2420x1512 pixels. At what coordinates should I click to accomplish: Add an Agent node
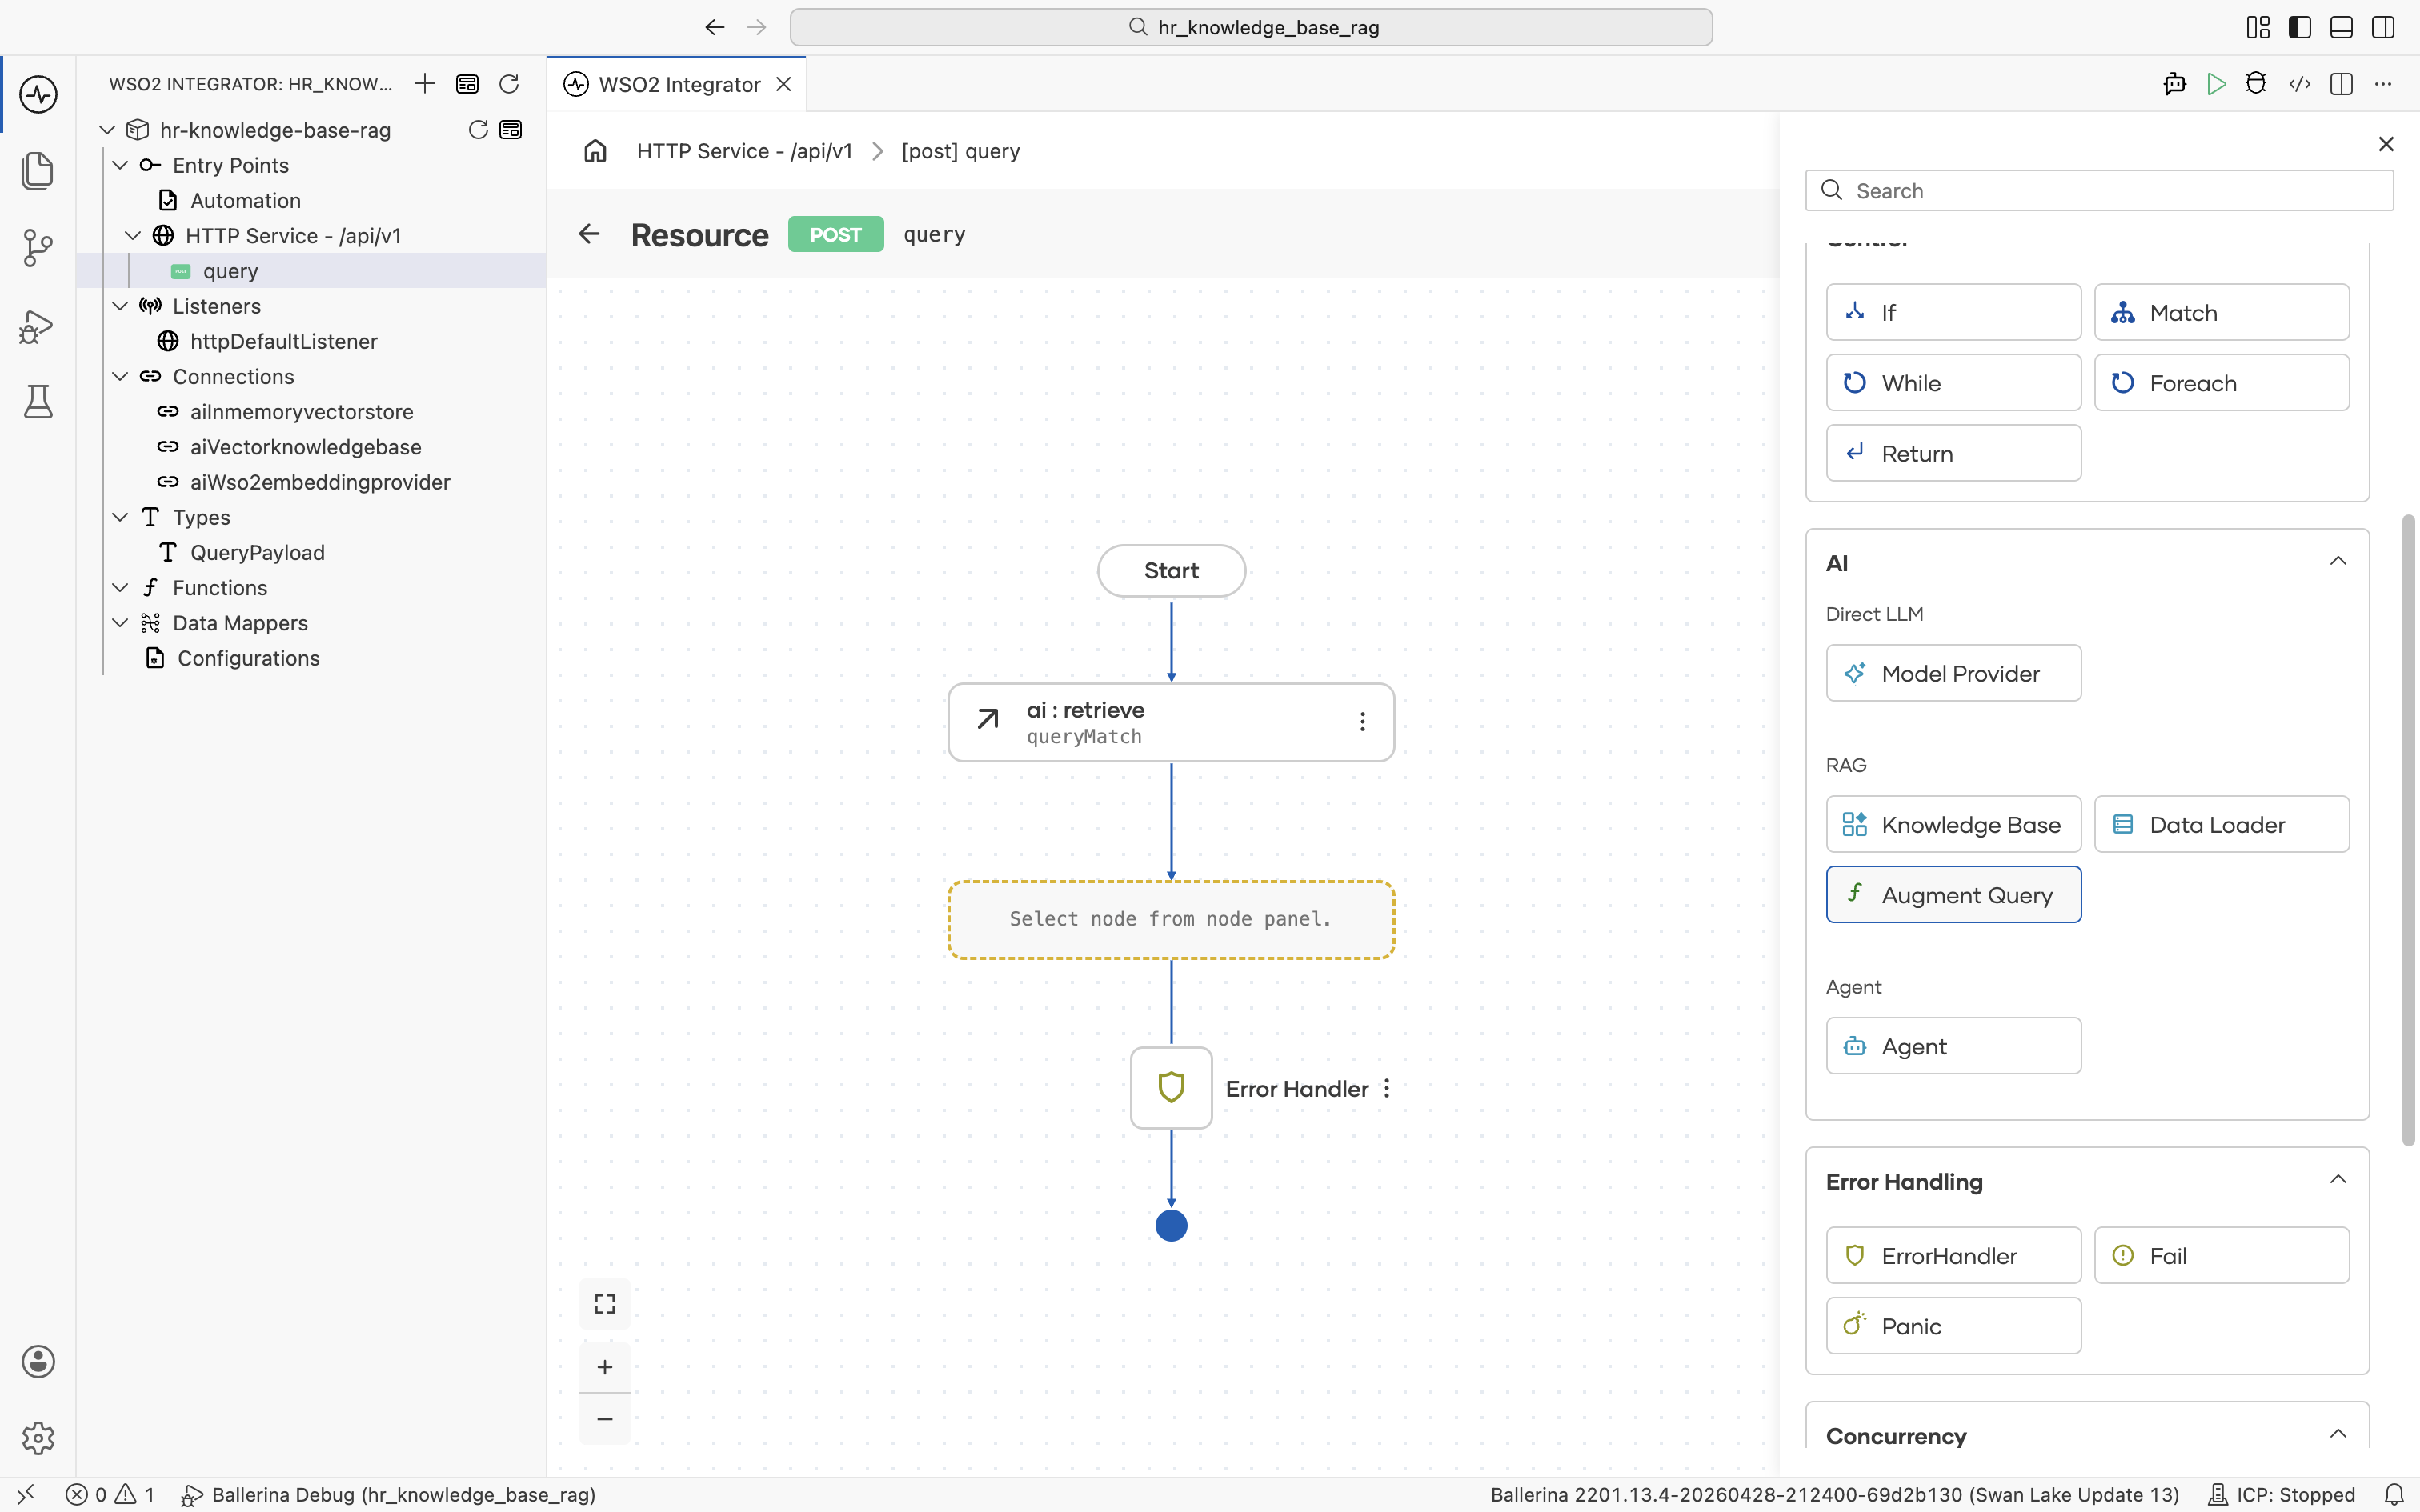point(1953,1046)
